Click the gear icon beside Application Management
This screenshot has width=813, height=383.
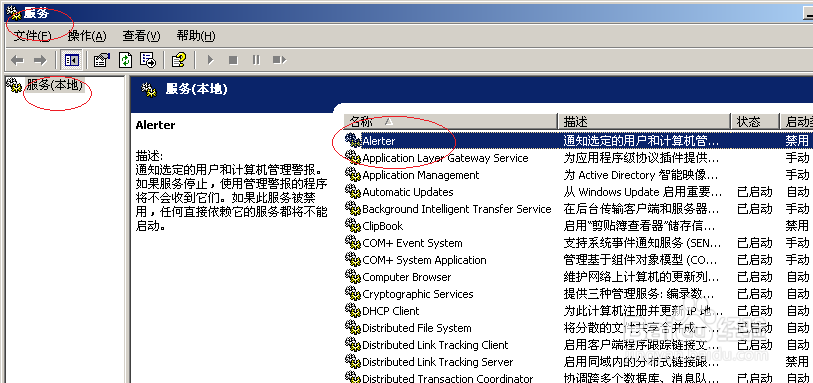(x=353, y=175)
